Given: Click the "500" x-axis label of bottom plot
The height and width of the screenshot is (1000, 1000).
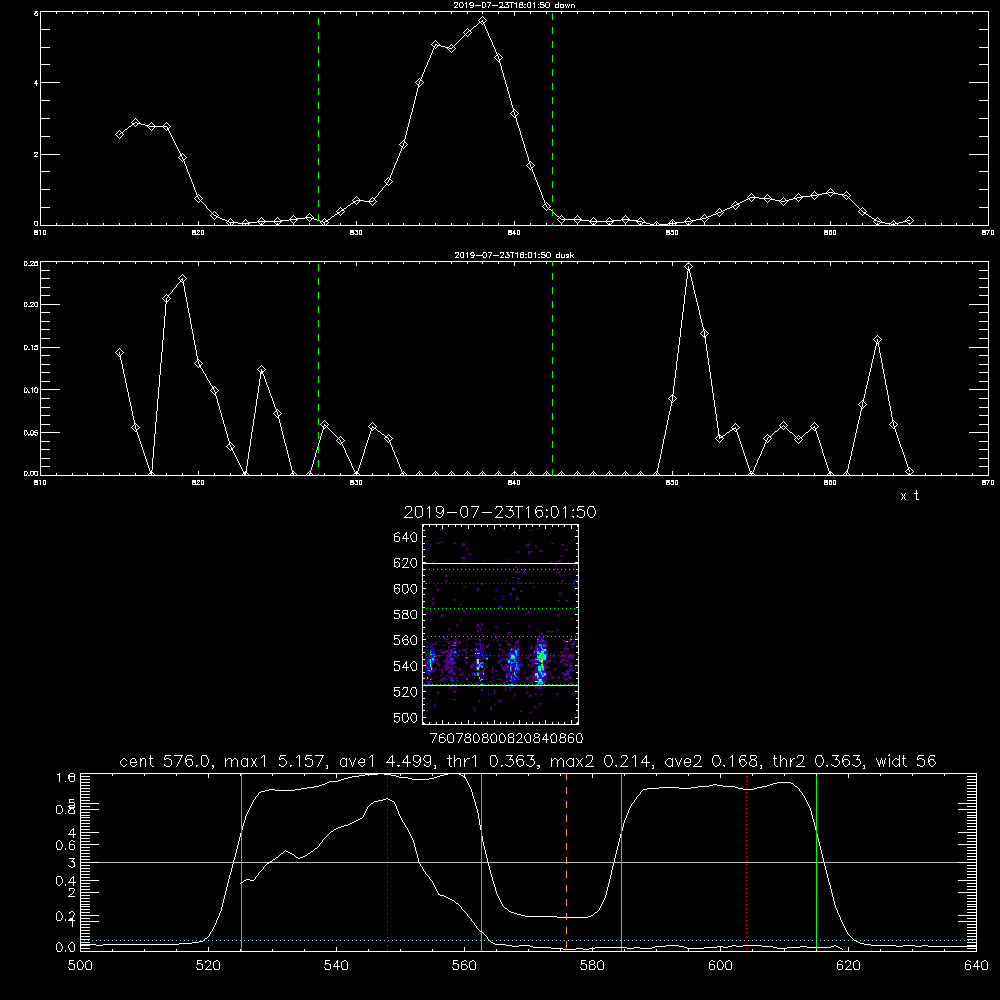Looking at the screenshot, I should 80,966.
